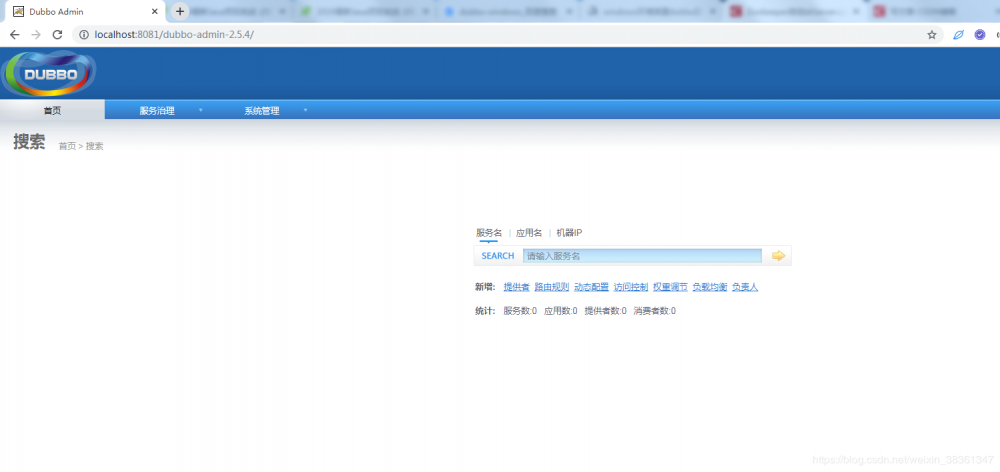Viewport: 1000px width, 472px height.
Task: Expand the 服务治理 dropdown arrow
Action: pyautogui.click(x=201, y=110)
